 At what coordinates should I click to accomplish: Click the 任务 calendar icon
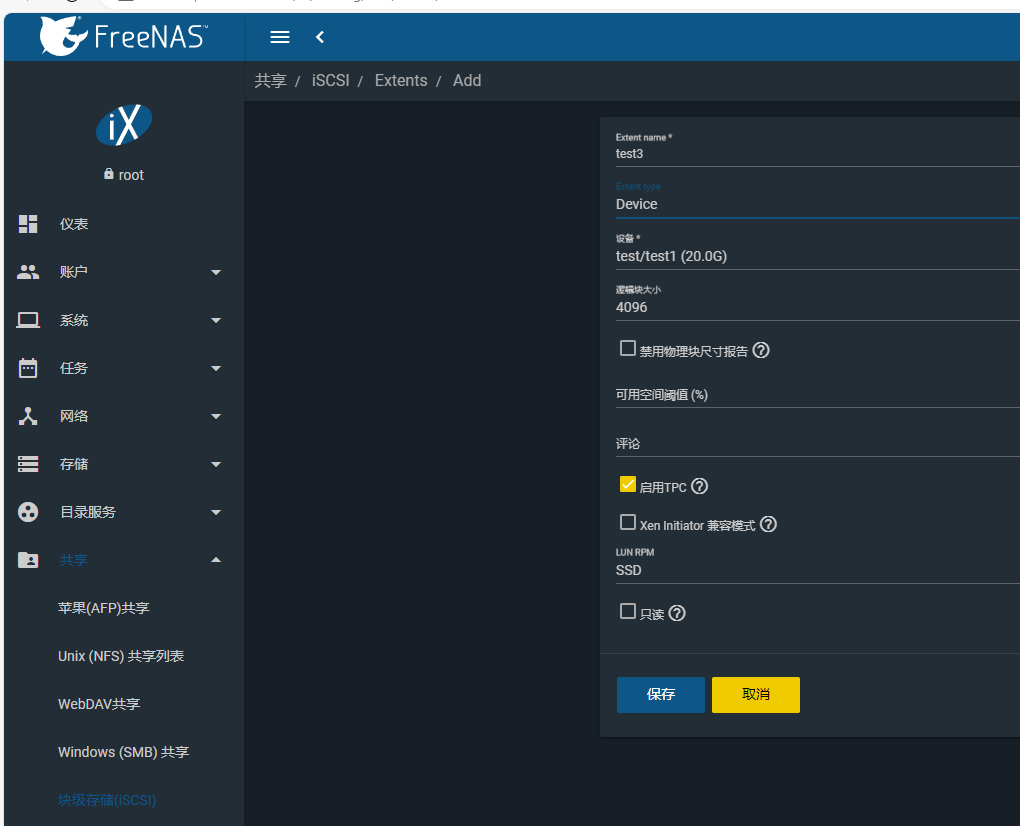(x=27, y=367)
